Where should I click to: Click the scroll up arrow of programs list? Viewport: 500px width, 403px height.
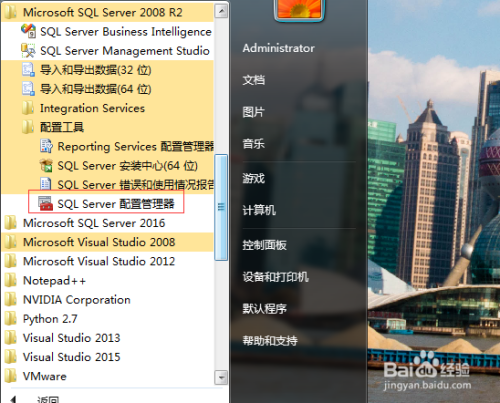pos(221,11)
